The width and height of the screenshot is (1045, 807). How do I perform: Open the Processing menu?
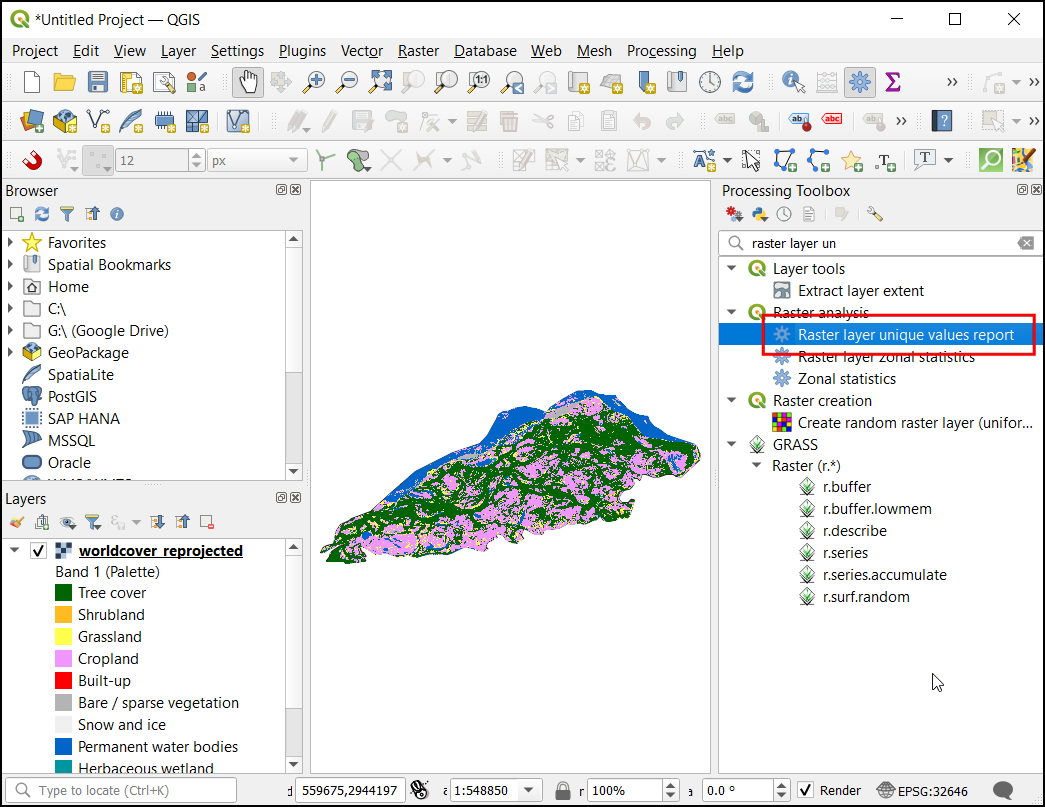click(x=661, y=51)
